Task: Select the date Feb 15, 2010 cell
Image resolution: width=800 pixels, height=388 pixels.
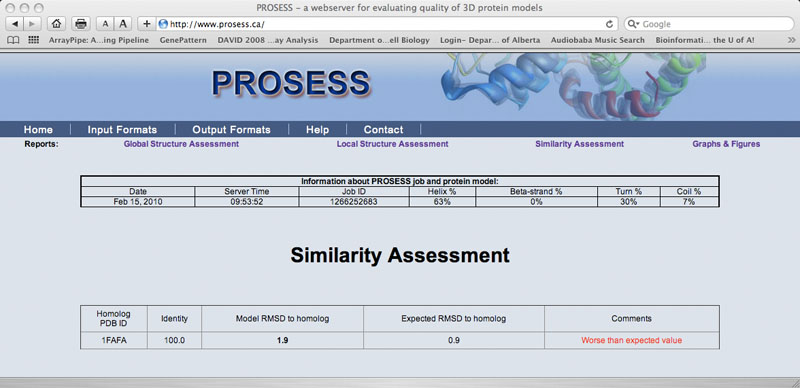Action: (138, 202)
